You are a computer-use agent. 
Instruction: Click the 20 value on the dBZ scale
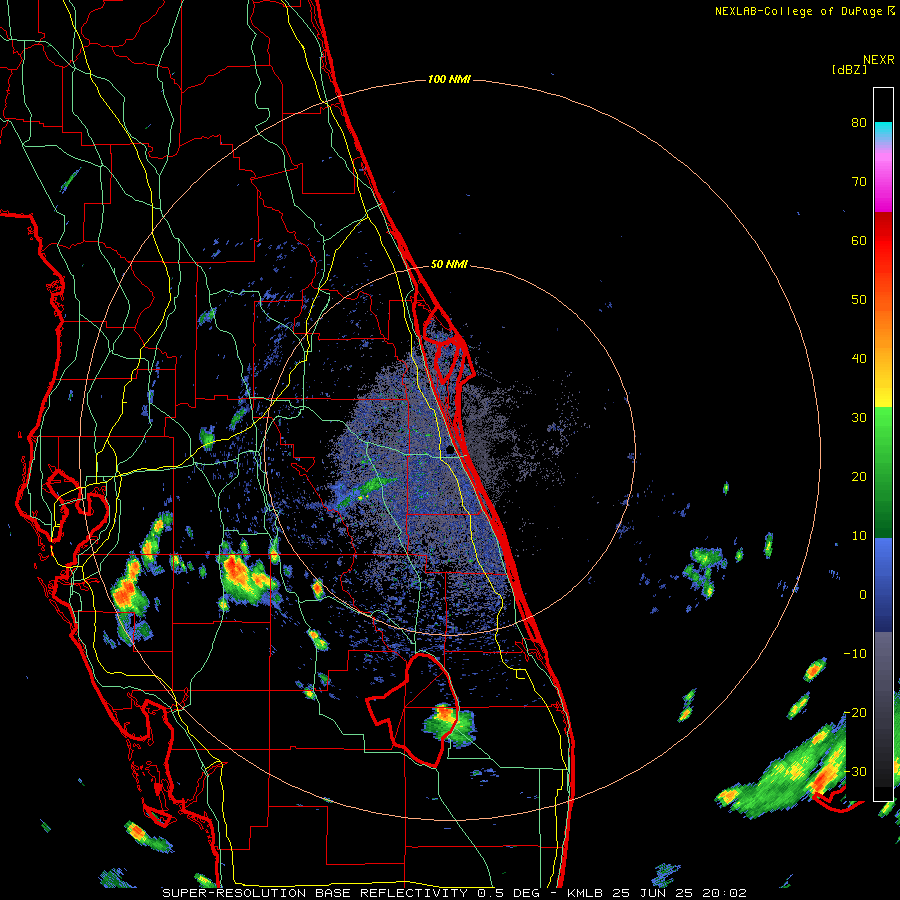pyautogui.click(x=859, y=477)
